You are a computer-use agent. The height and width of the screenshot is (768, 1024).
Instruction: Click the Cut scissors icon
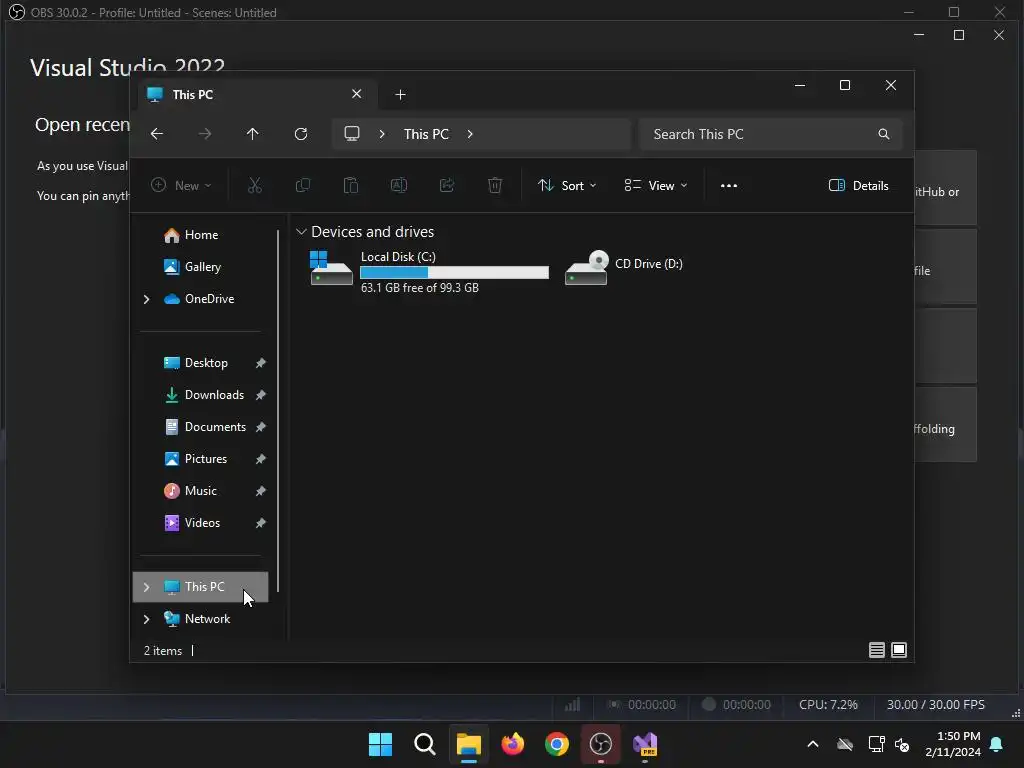tap(255, 185)
